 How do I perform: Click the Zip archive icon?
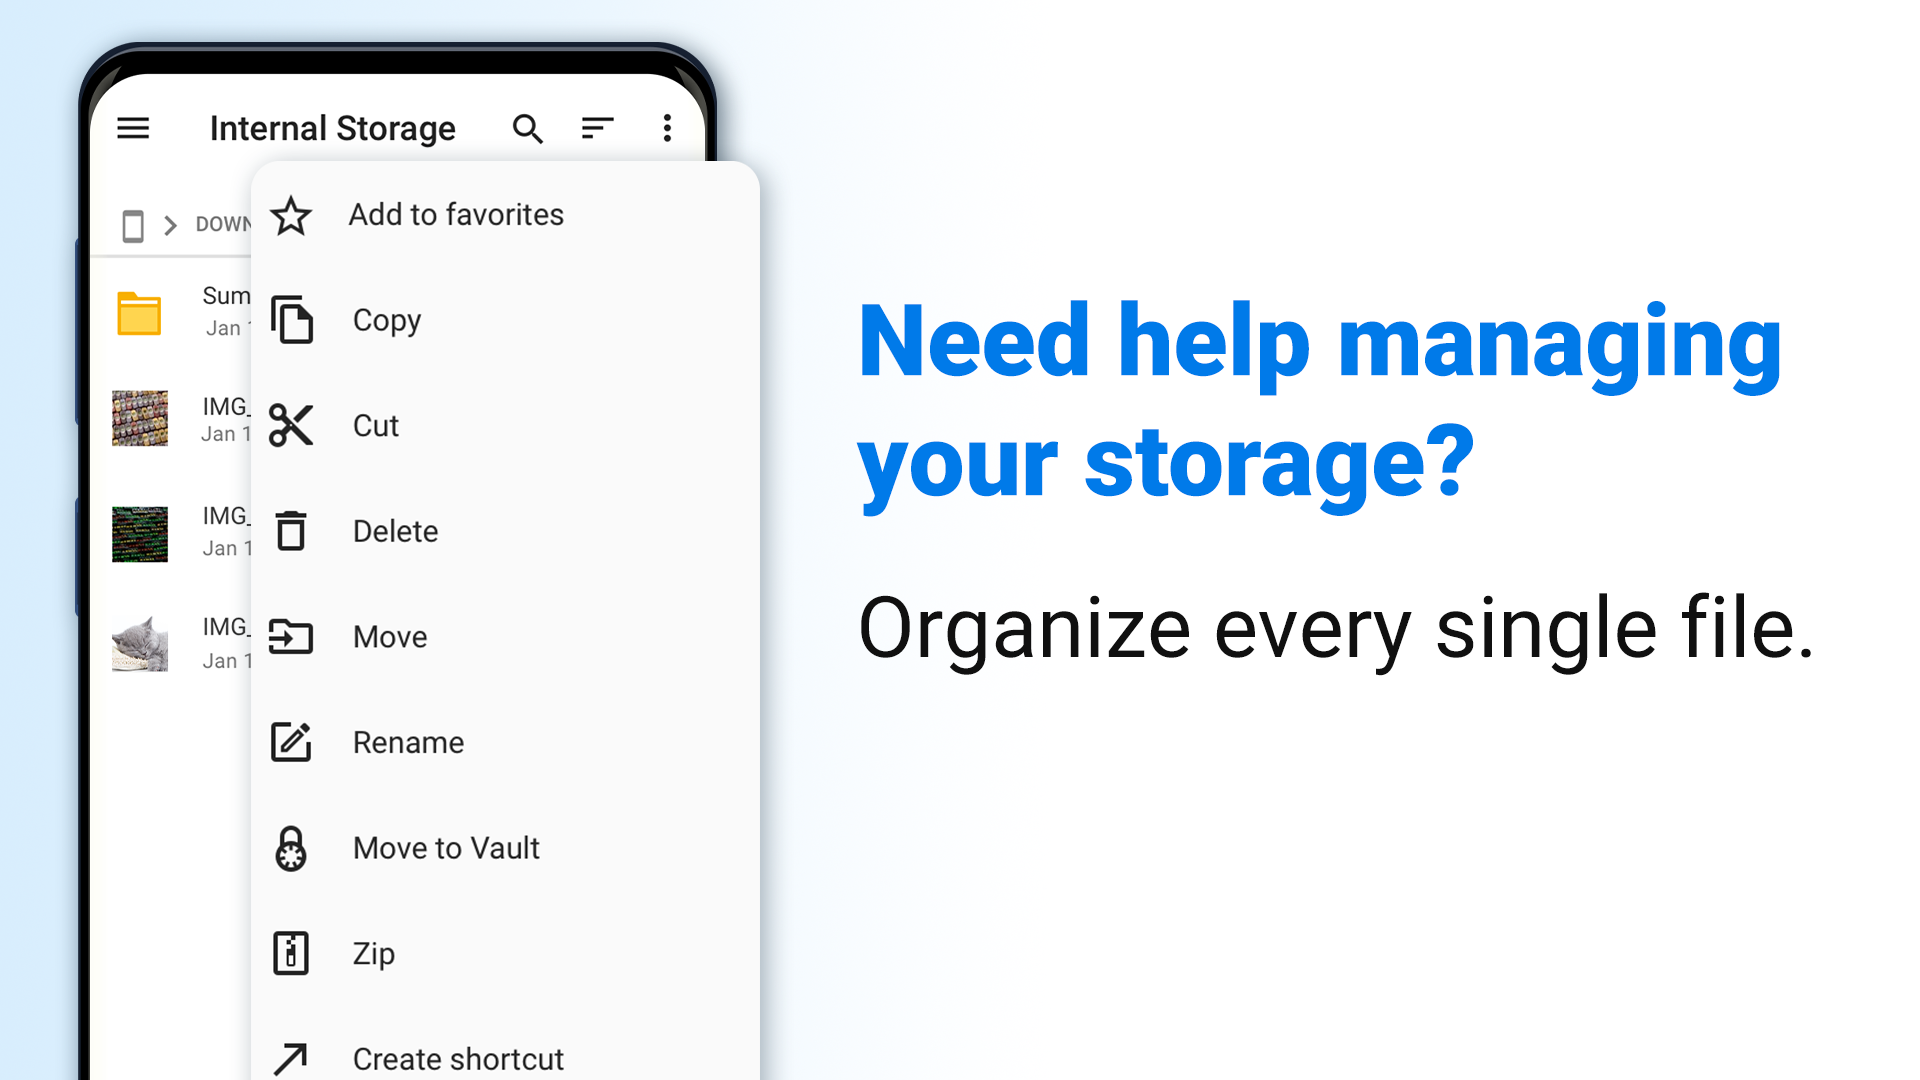pos(290,952)
